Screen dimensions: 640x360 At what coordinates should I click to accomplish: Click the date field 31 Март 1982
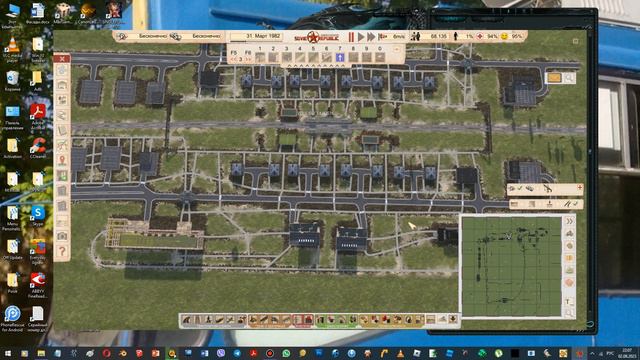256,36
